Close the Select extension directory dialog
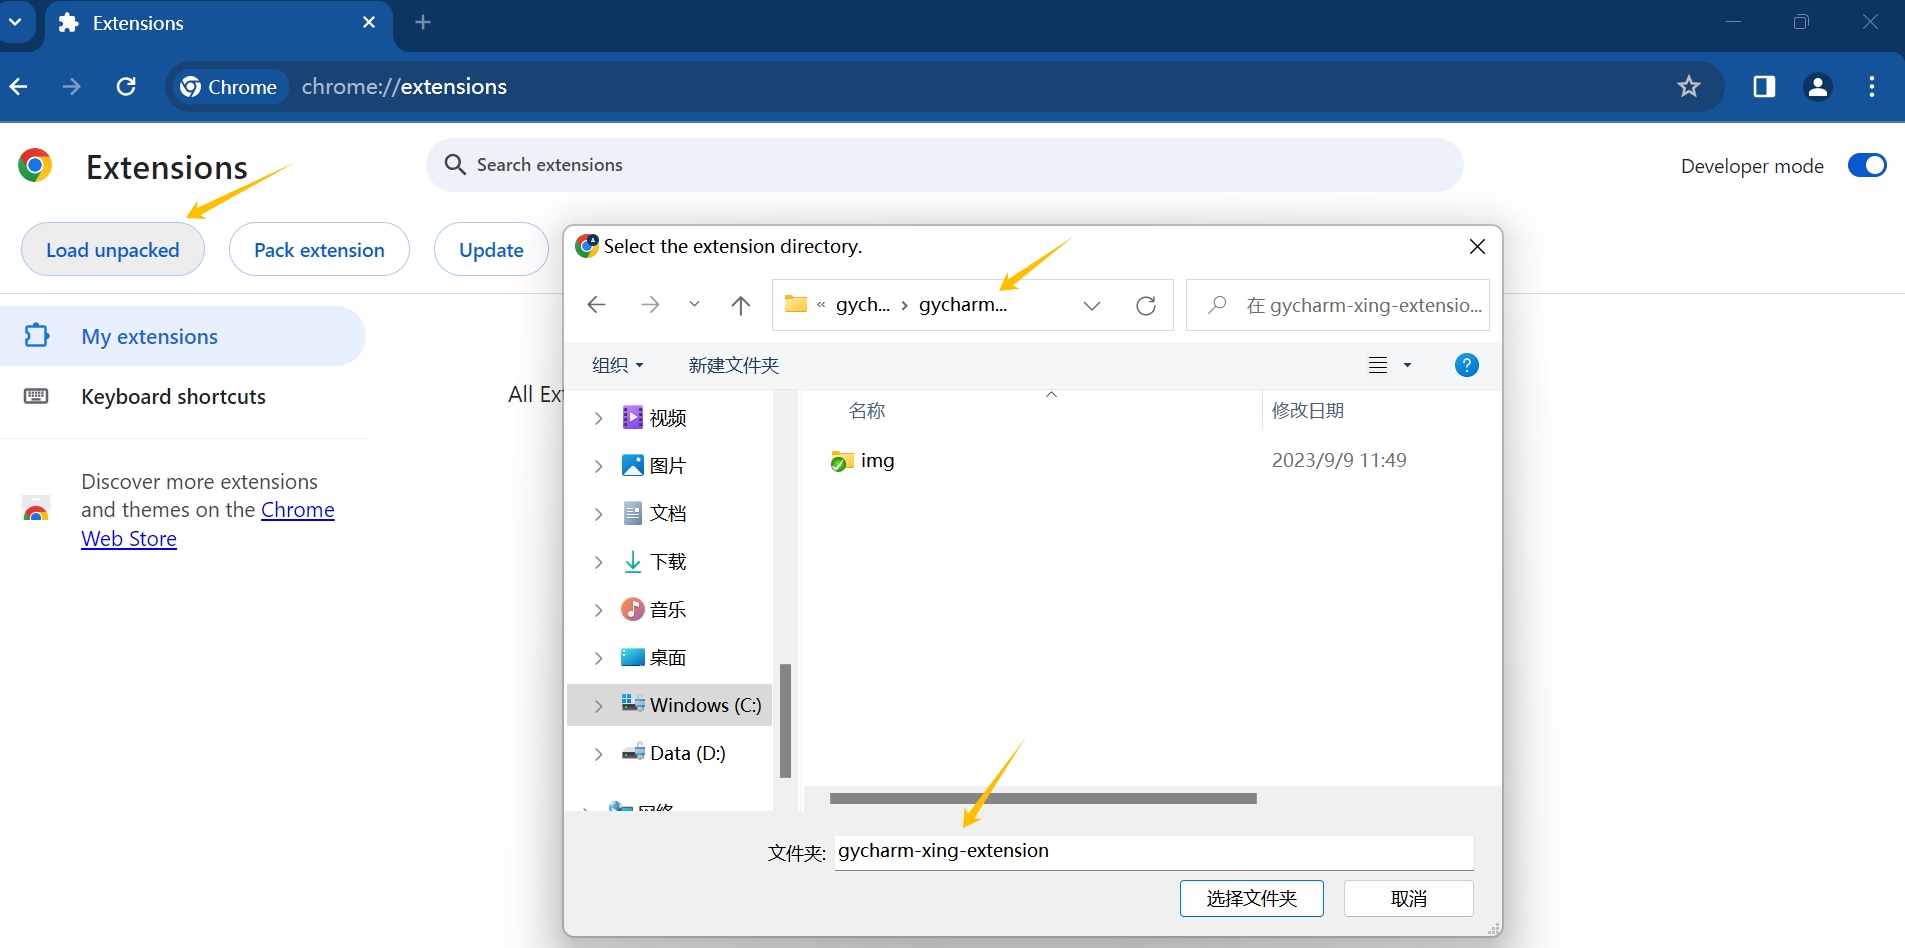 click(x=1477, y=246)
